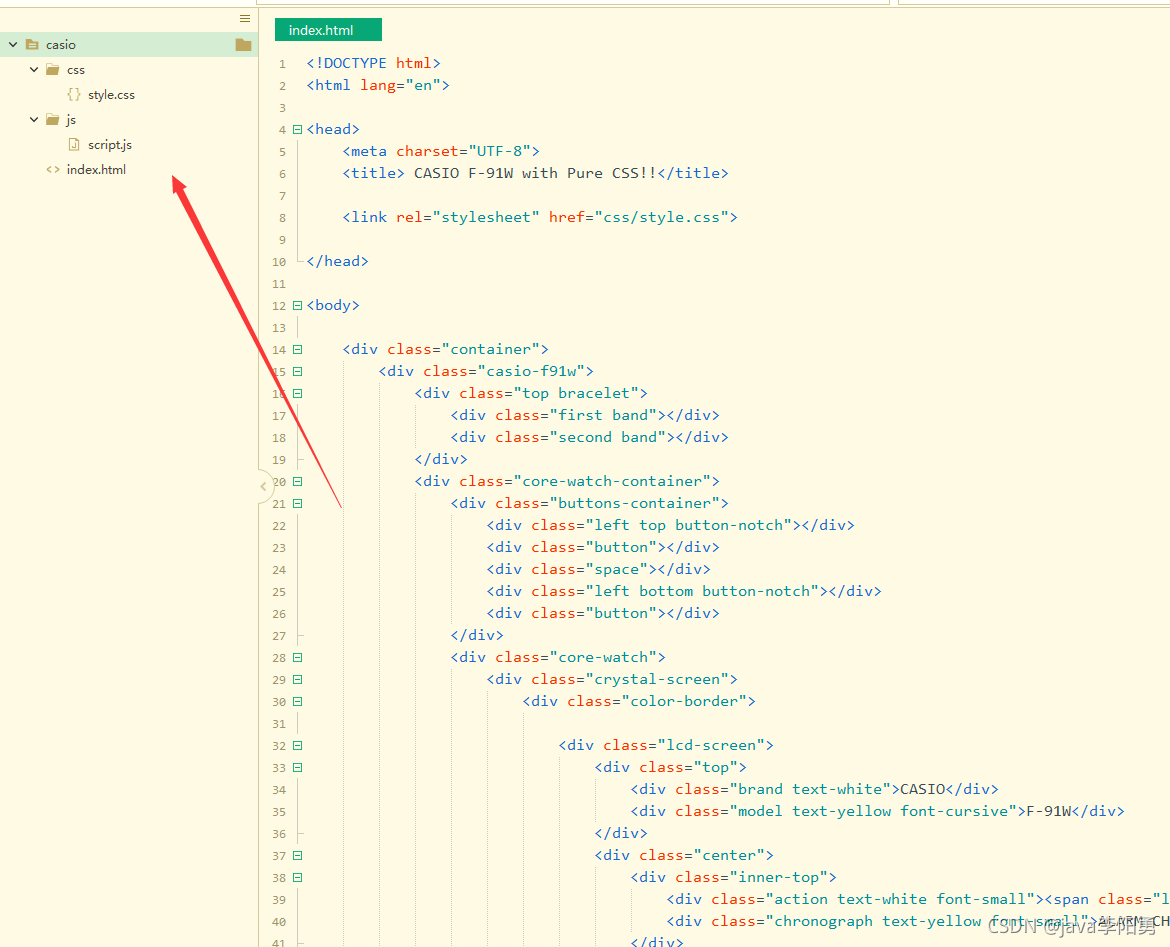Fold the crystal-screen div at line 29
Image resolution: width=1170 pixels, height=947 pixels.
pyautogui.click(x=298, y=680)
